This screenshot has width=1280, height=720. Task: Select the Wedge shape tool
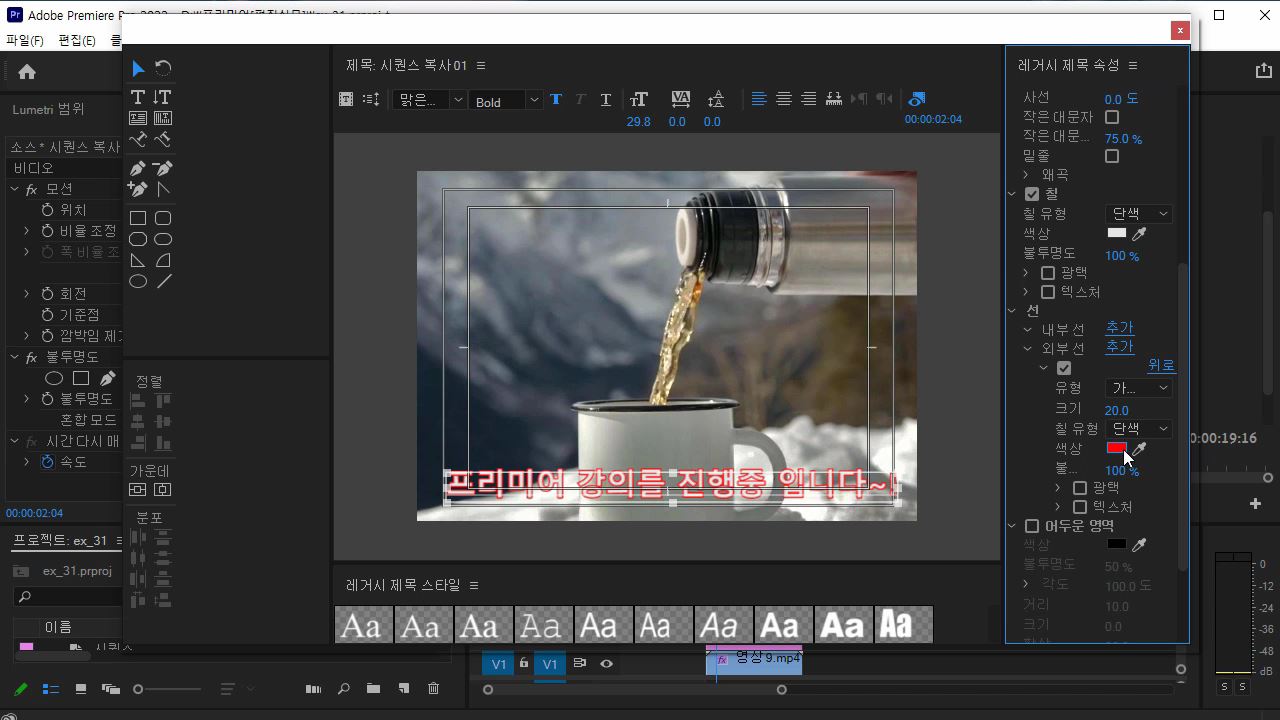138,260
